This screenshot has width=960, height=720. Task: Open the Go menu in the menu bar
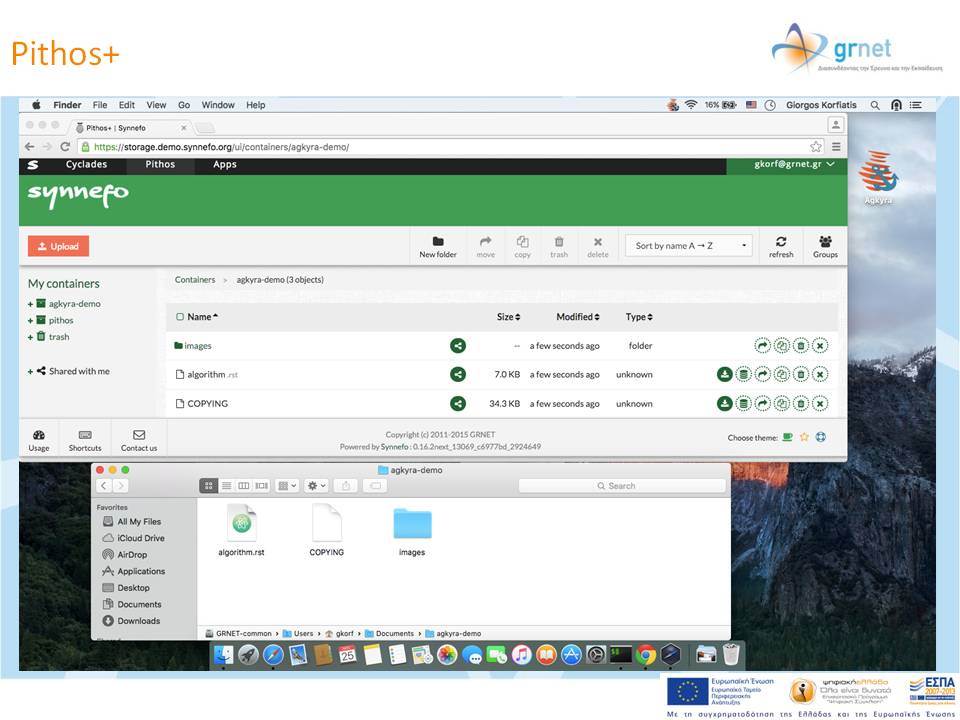click(184, 105)
